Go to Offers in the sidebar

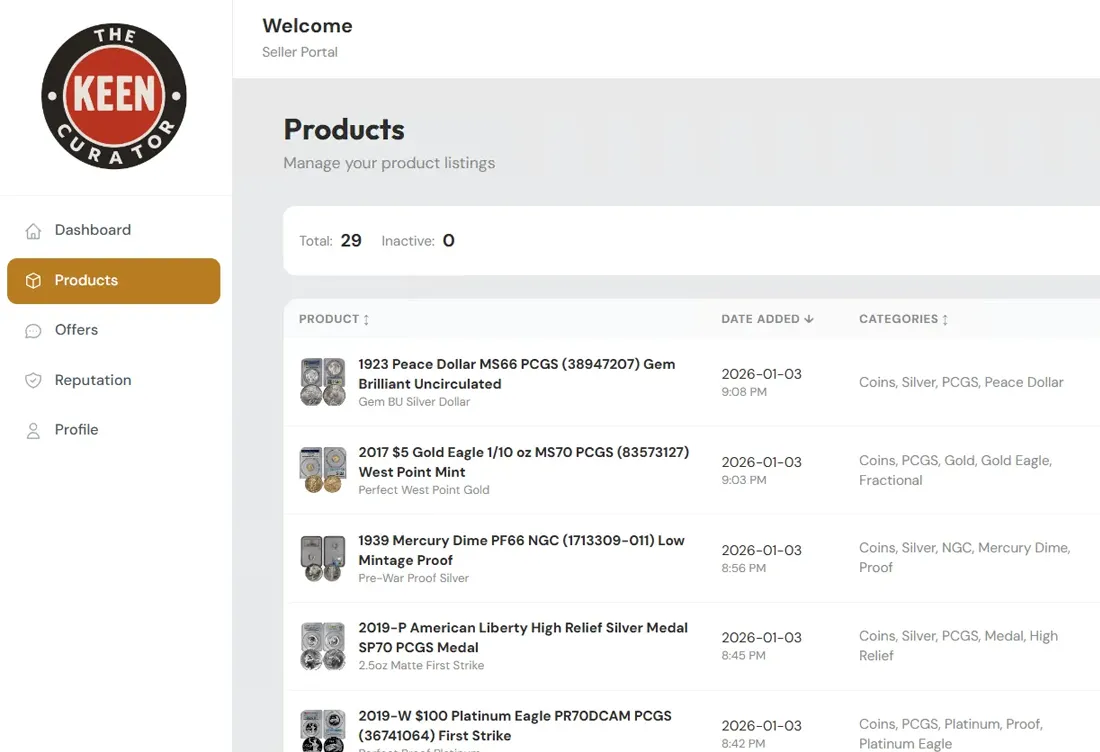[x=114, y=330]
